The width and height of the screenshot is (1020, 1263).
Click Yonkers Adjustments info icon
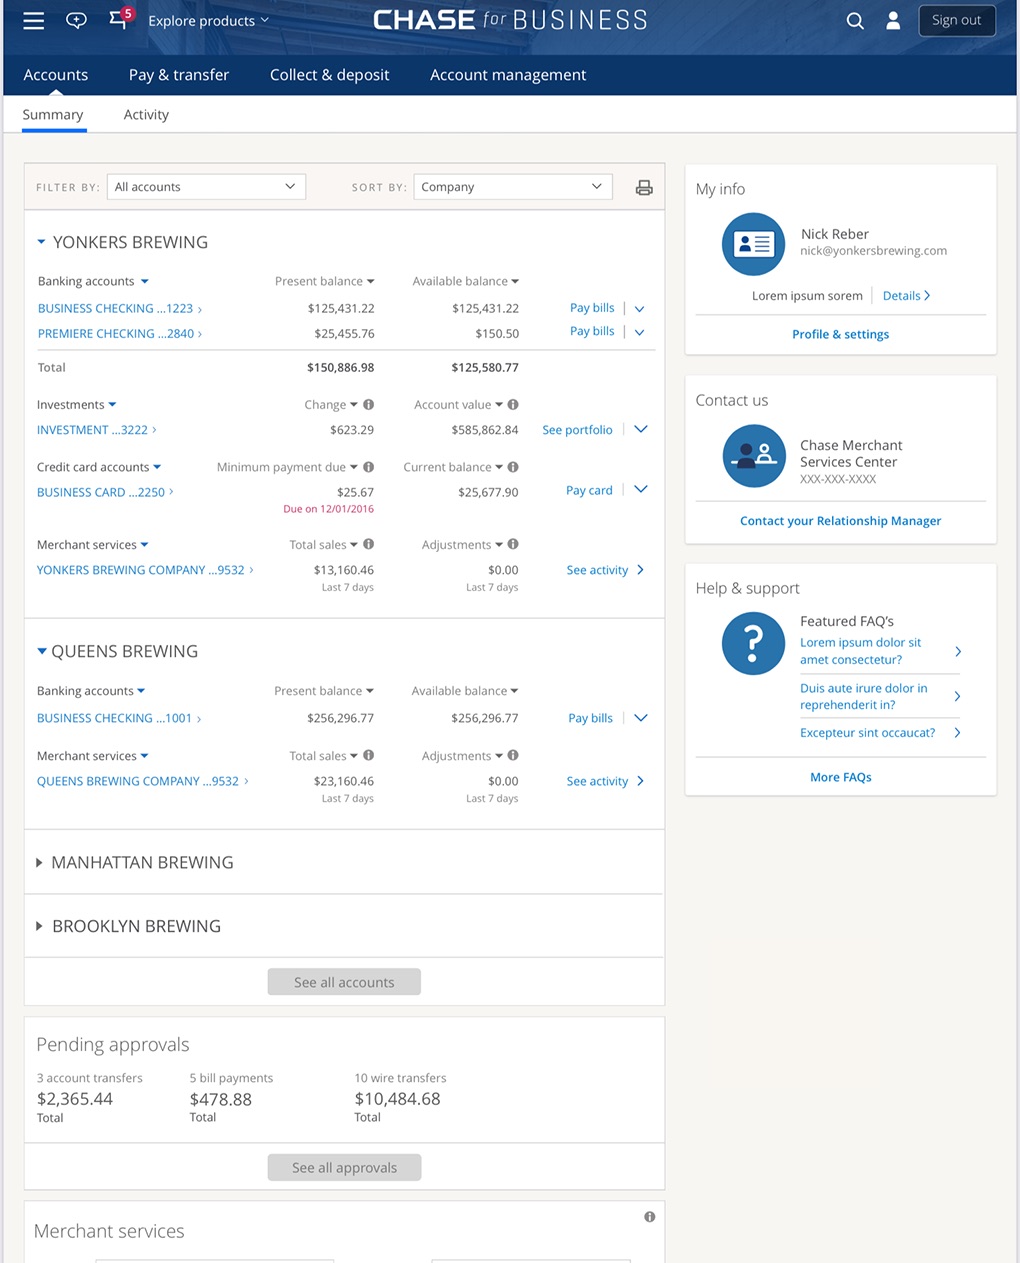pos(513,544)
